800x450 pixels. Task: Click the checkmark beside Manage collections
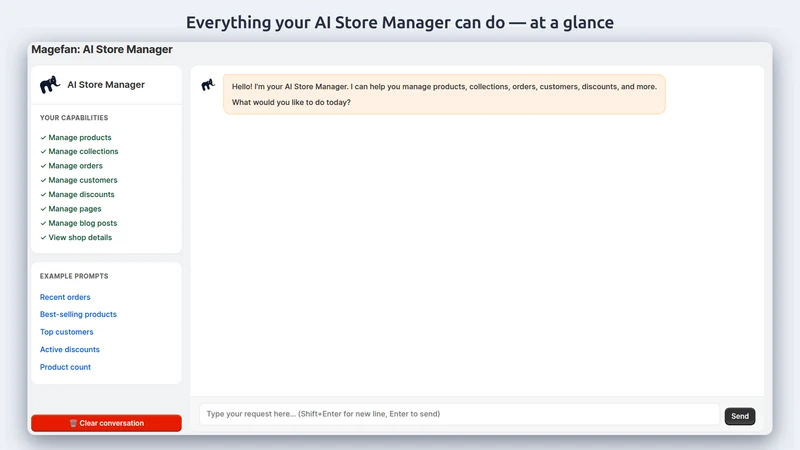pyautogui.click(x=43, y=152)
